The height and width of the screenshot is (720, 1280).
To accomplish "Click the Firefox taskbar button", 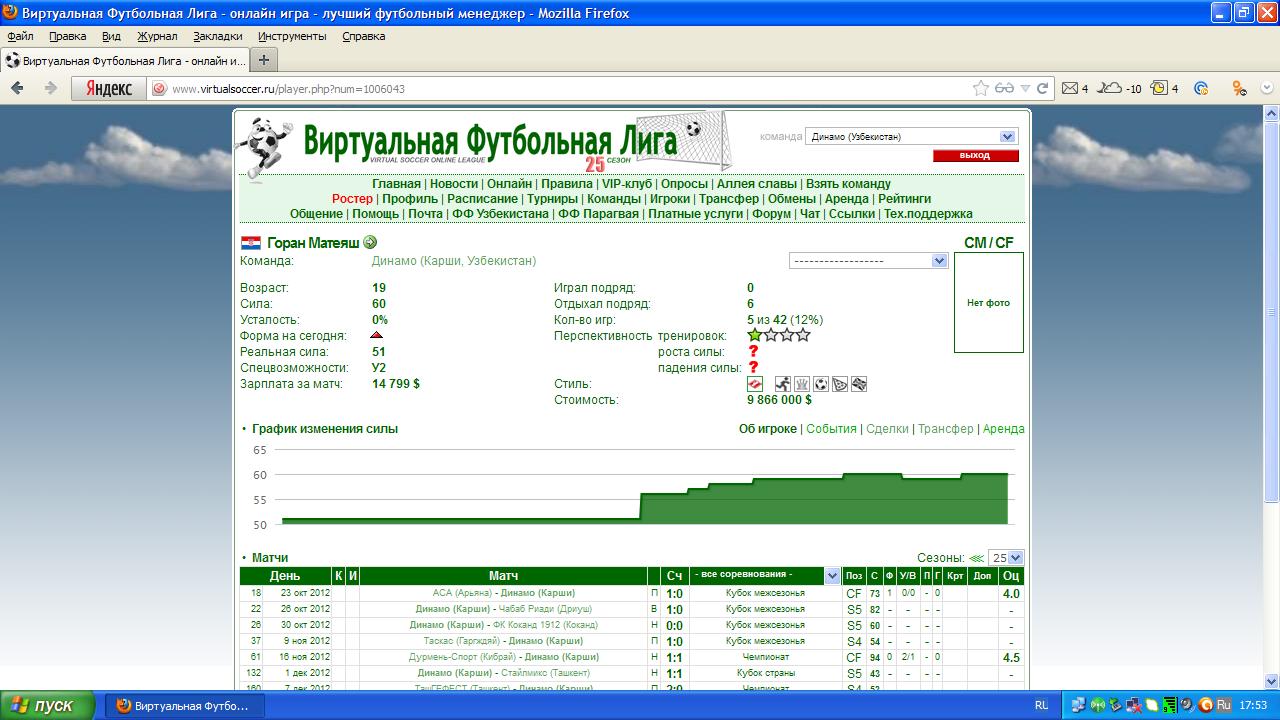I will coord(183,705).
